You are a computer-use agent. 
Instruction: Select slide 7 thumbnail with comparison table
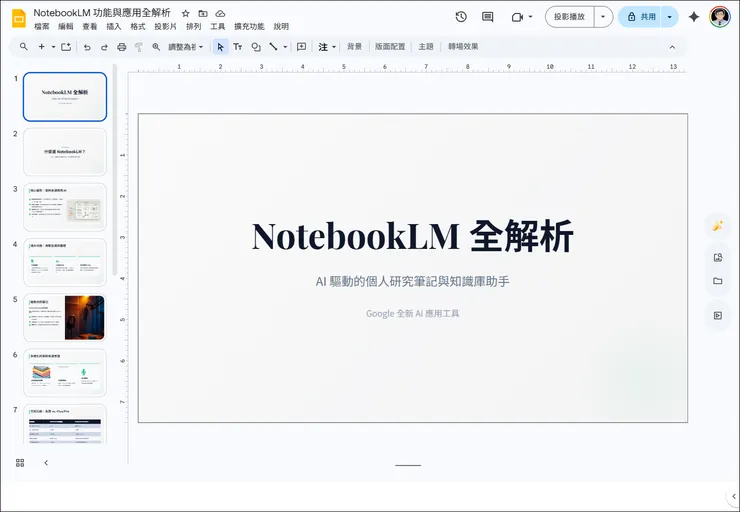pos(65,424)
